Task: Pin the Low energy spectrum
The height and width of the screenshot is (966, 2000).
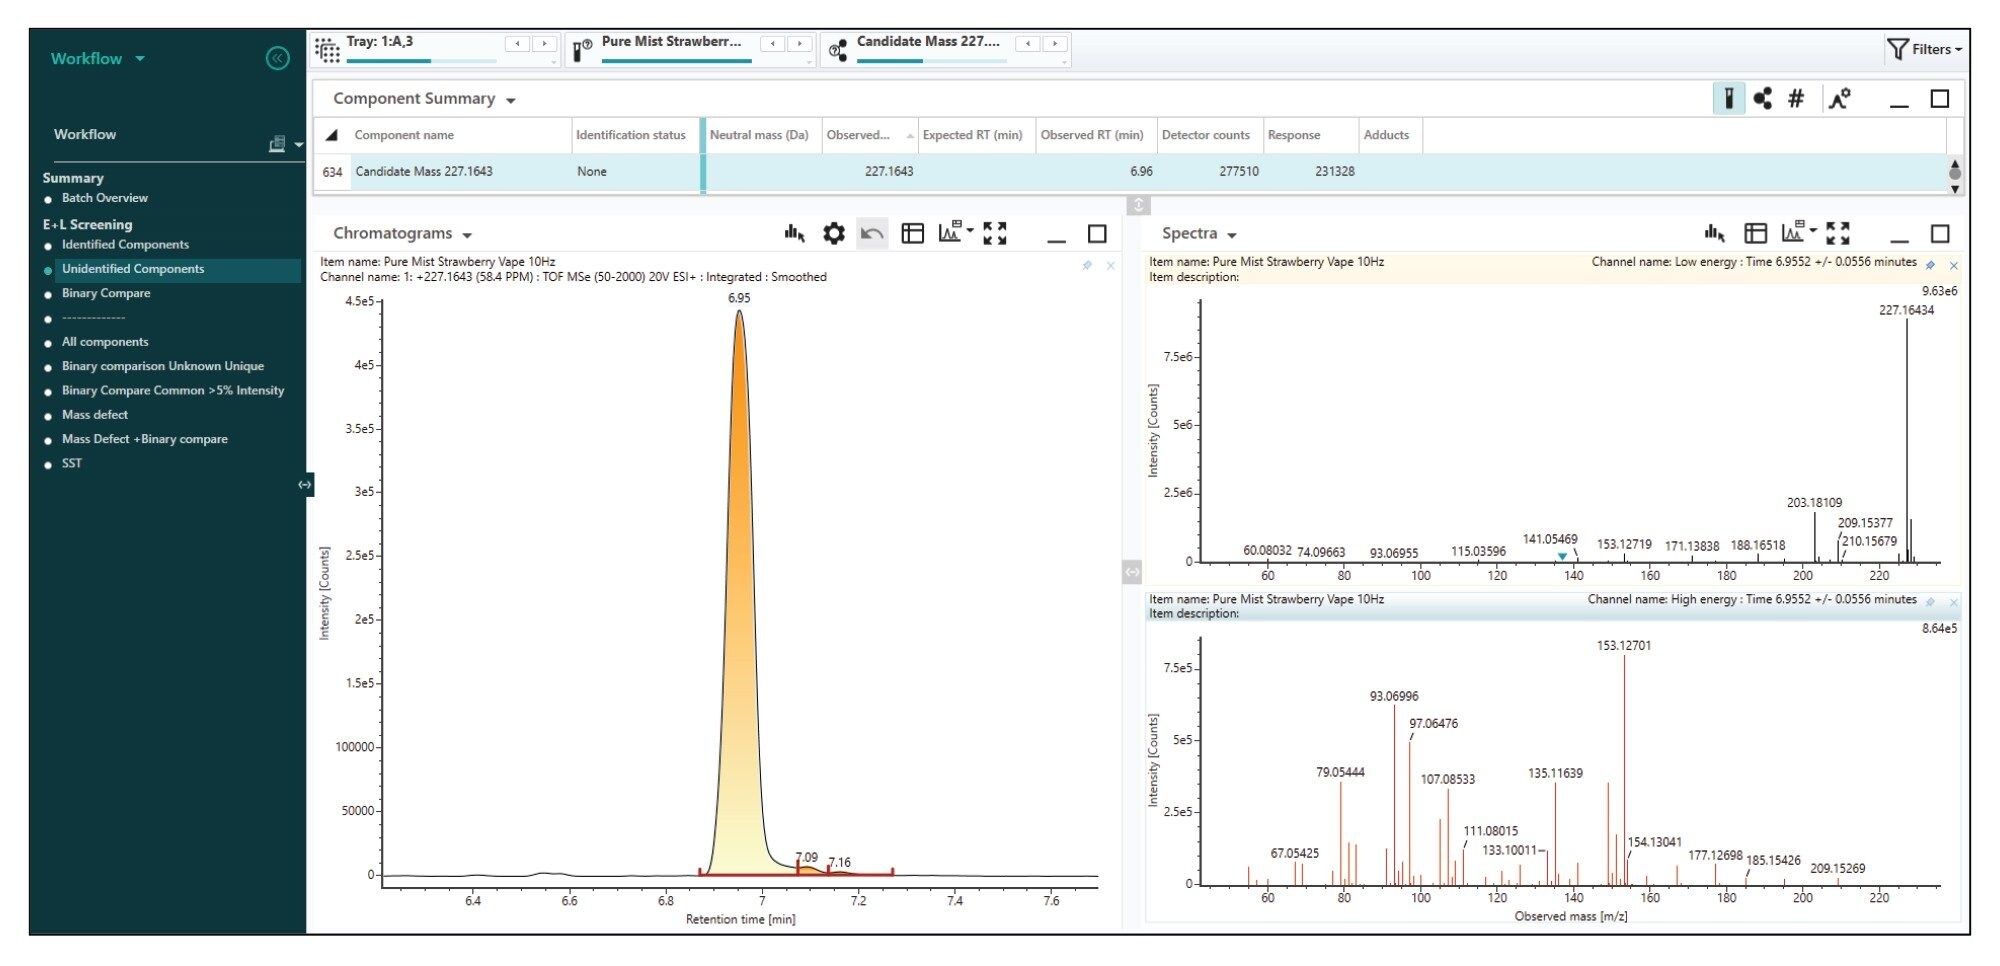Action: [x=1930, y=266]
